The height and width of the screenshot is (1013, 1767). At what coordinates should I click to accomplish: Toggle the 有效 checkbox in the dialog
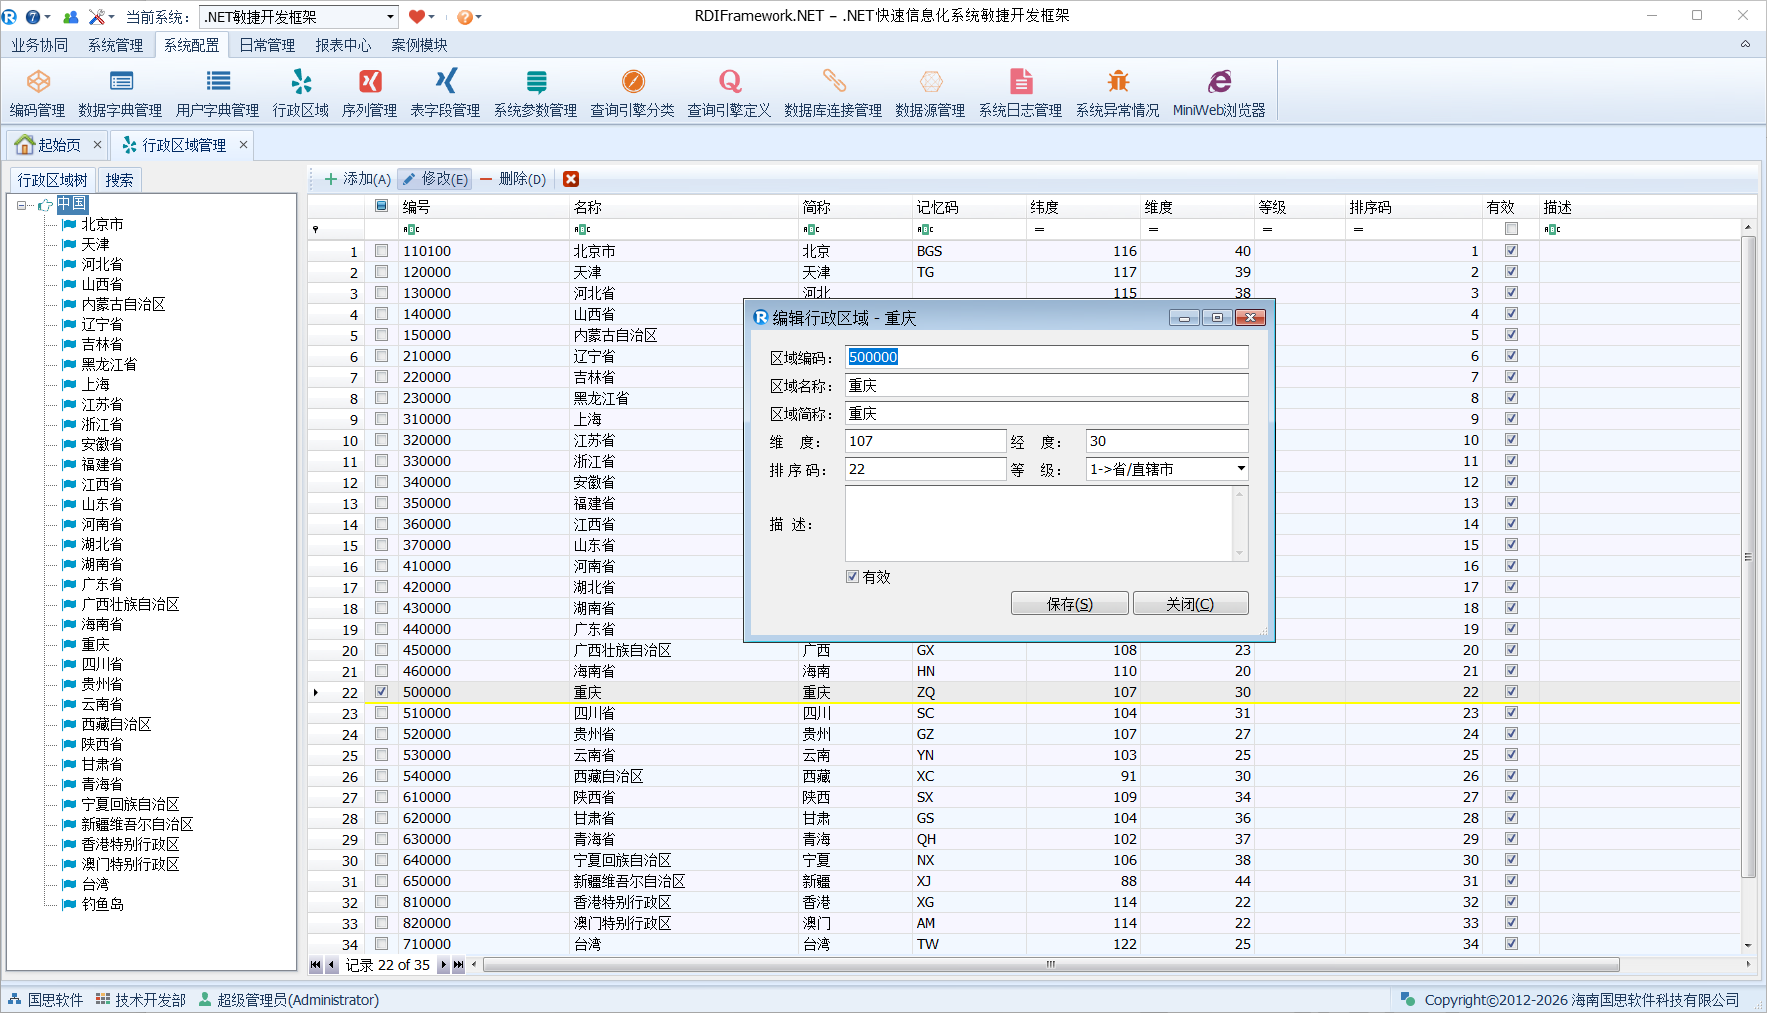853,577
